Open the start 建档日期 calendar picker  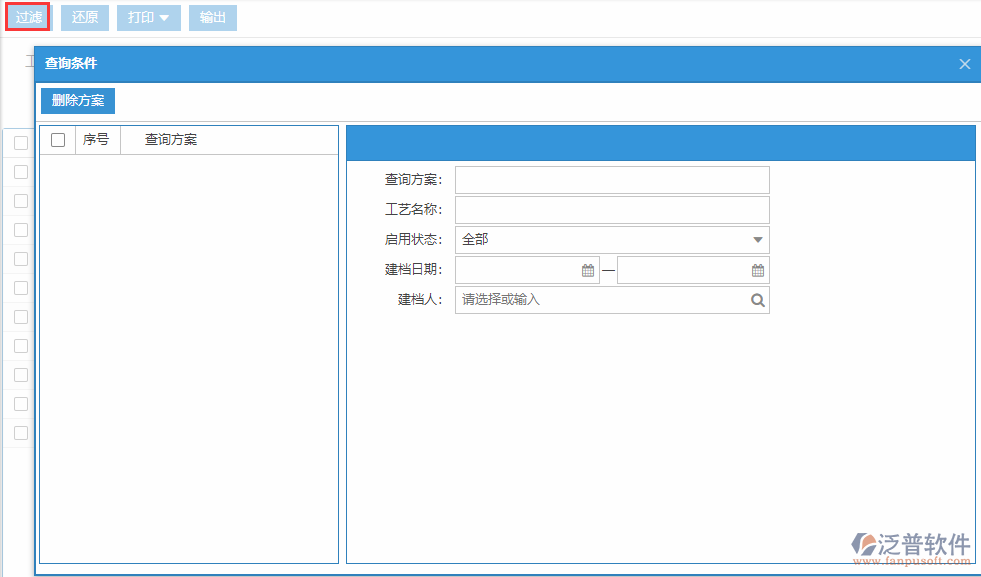point(588,269)
